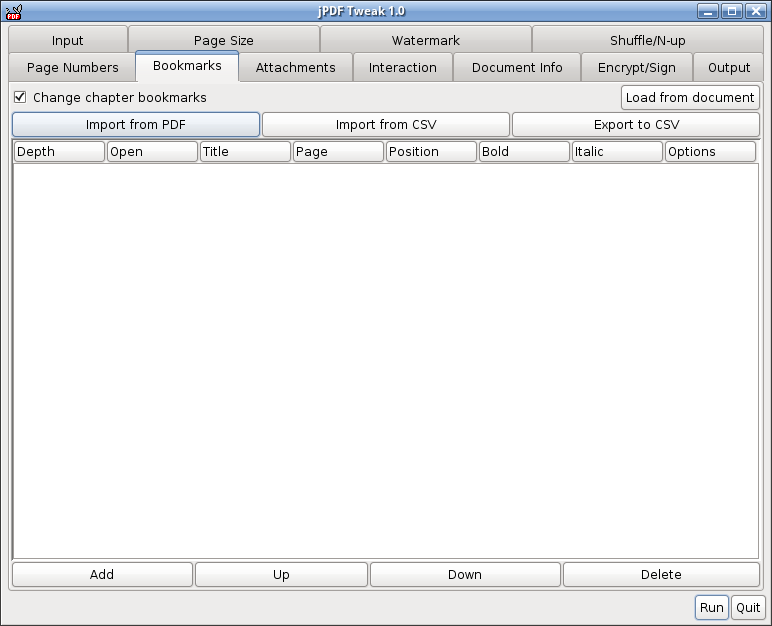Open the Interaction tab

[x=403, y=67]
